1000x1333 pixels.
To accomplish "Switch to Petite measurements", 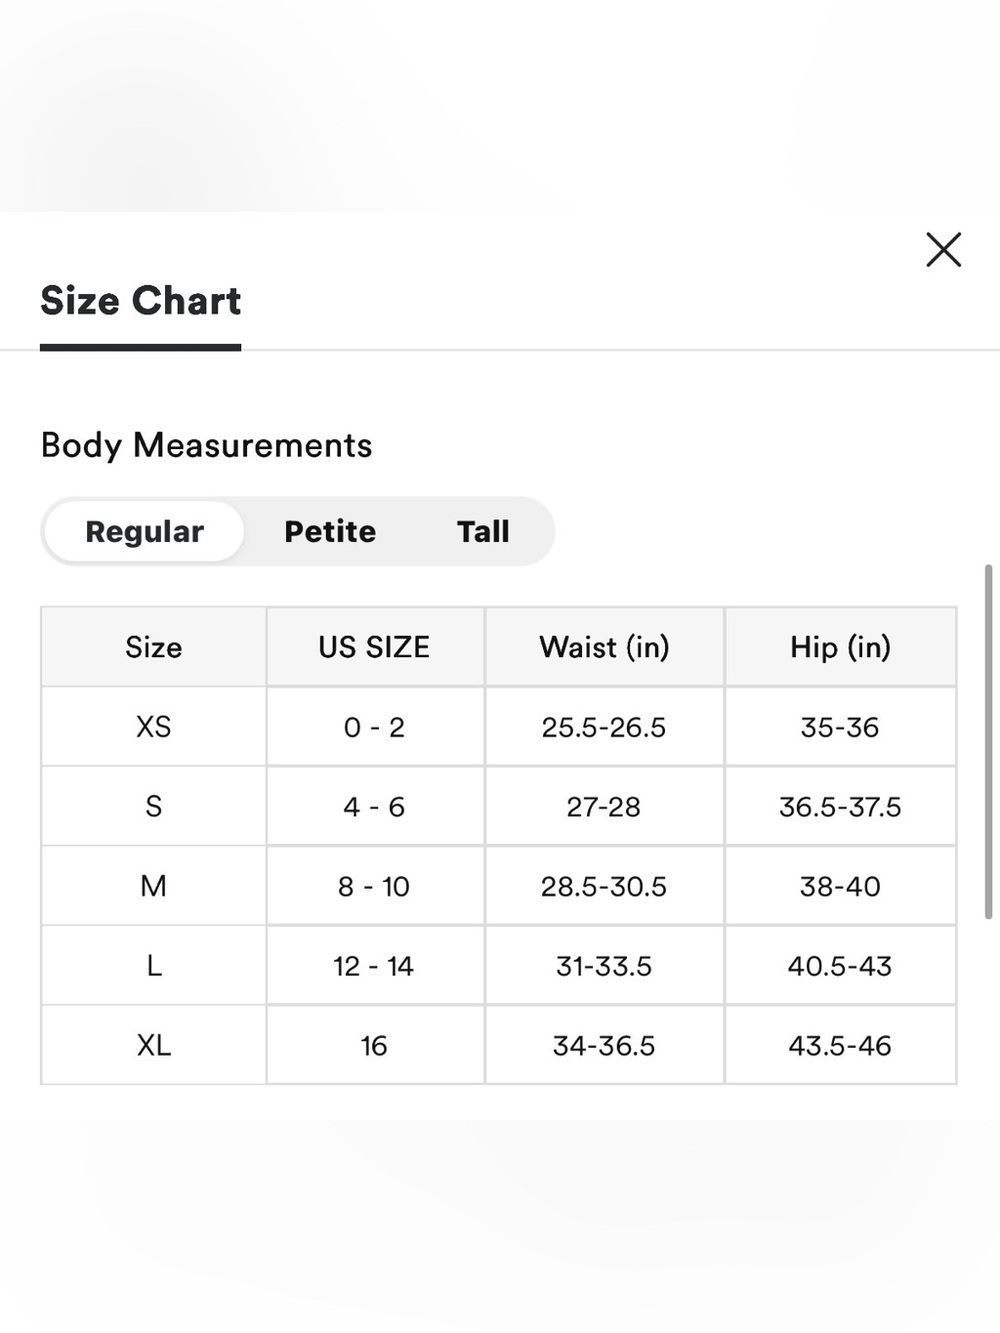I will click(330, 531).
